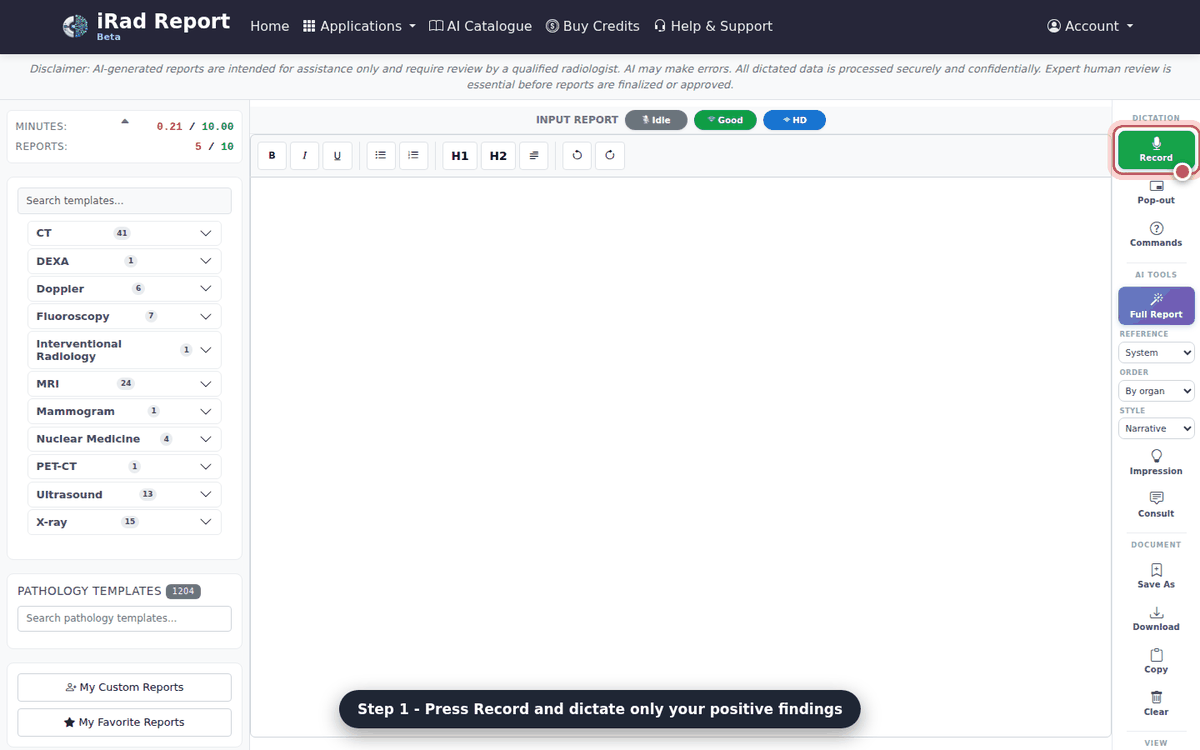This screenshot has width=1200, height=750.
Task: Open Help & Support
Action: coord(713,26)
